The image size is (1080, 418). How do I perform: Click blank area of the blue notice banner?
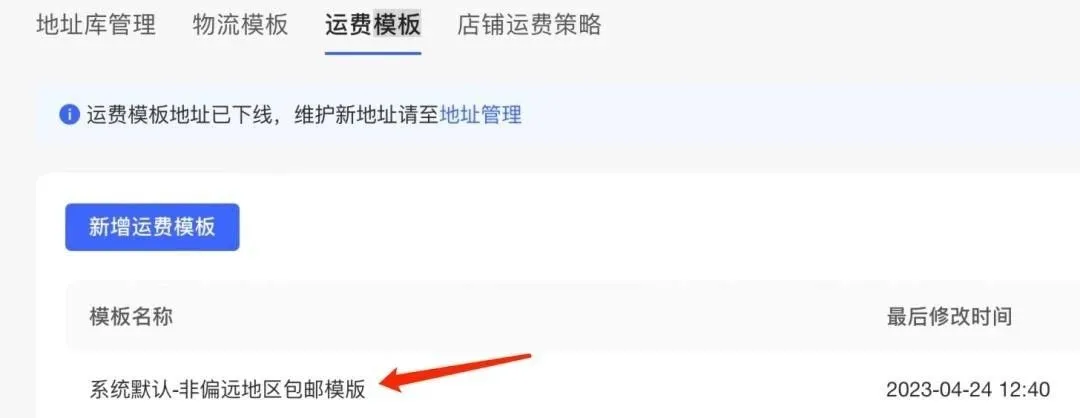pos(792,114)
